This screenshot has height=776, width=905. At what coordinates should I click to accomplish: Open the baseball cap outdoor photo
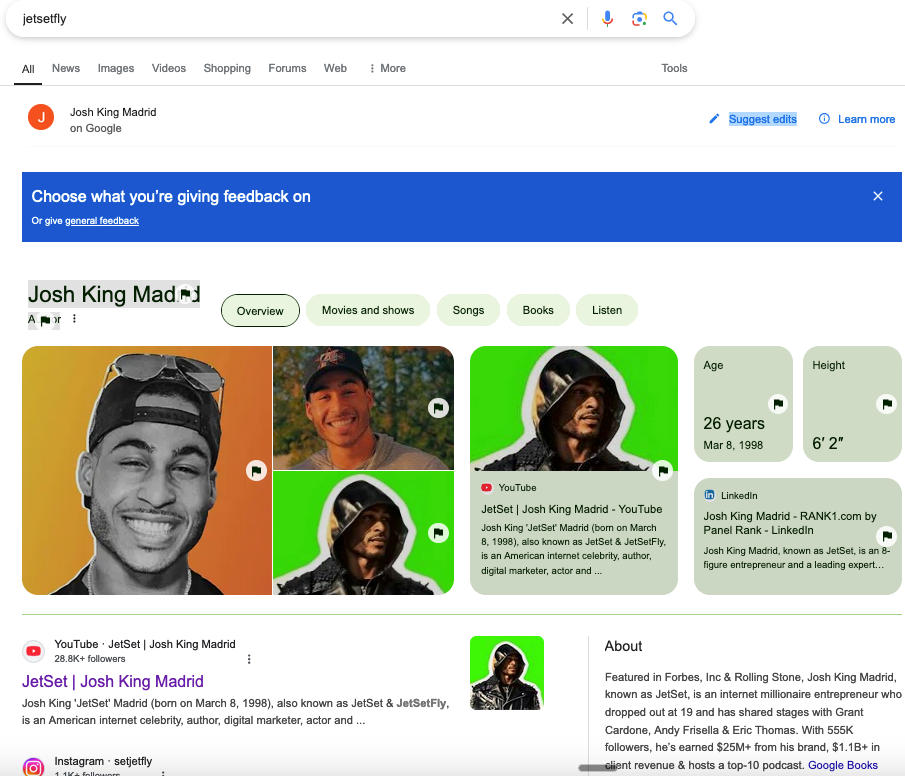[363, 408]
